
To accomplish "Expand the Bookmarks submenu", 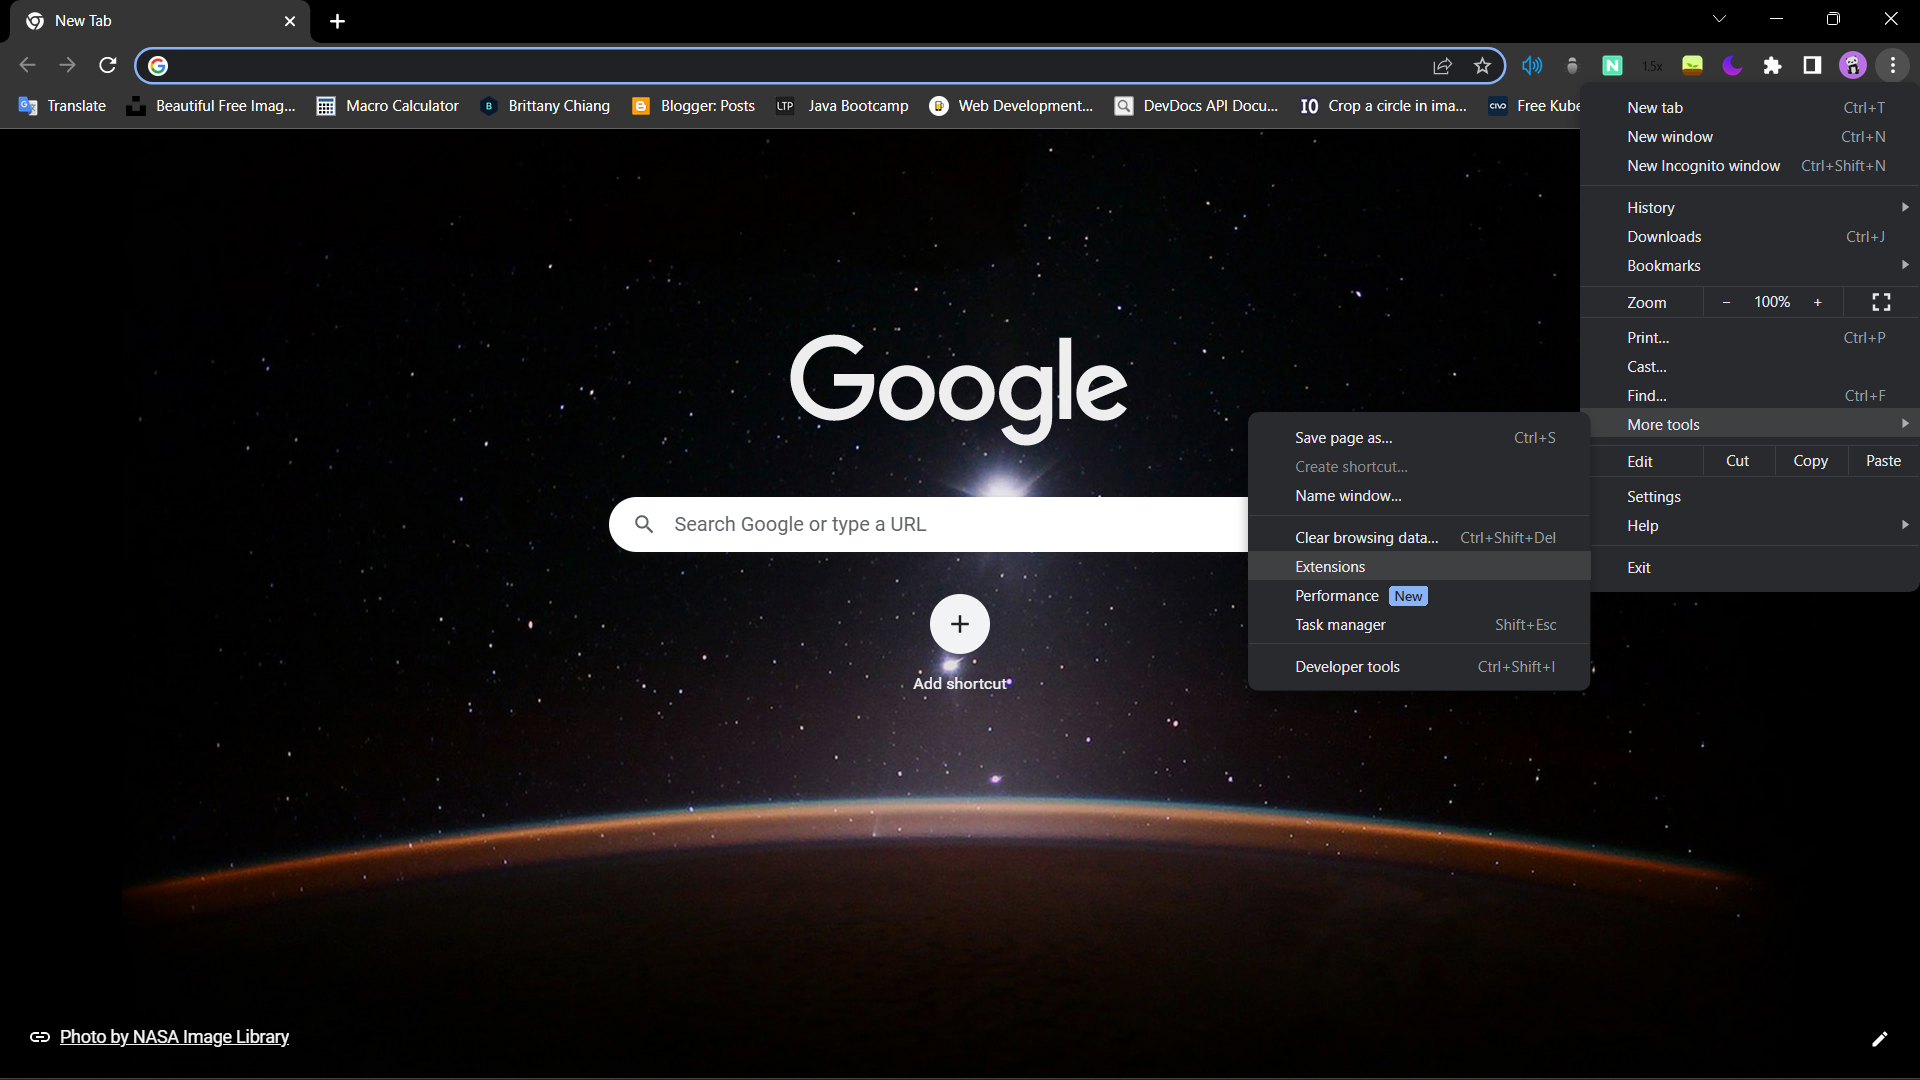I will pos(1750,266).
